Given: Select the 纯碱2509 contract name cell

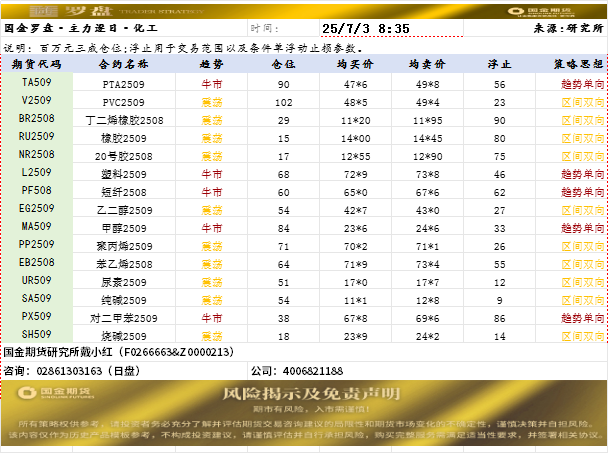Looking at the screenshot, I should [x=124, y=300].
